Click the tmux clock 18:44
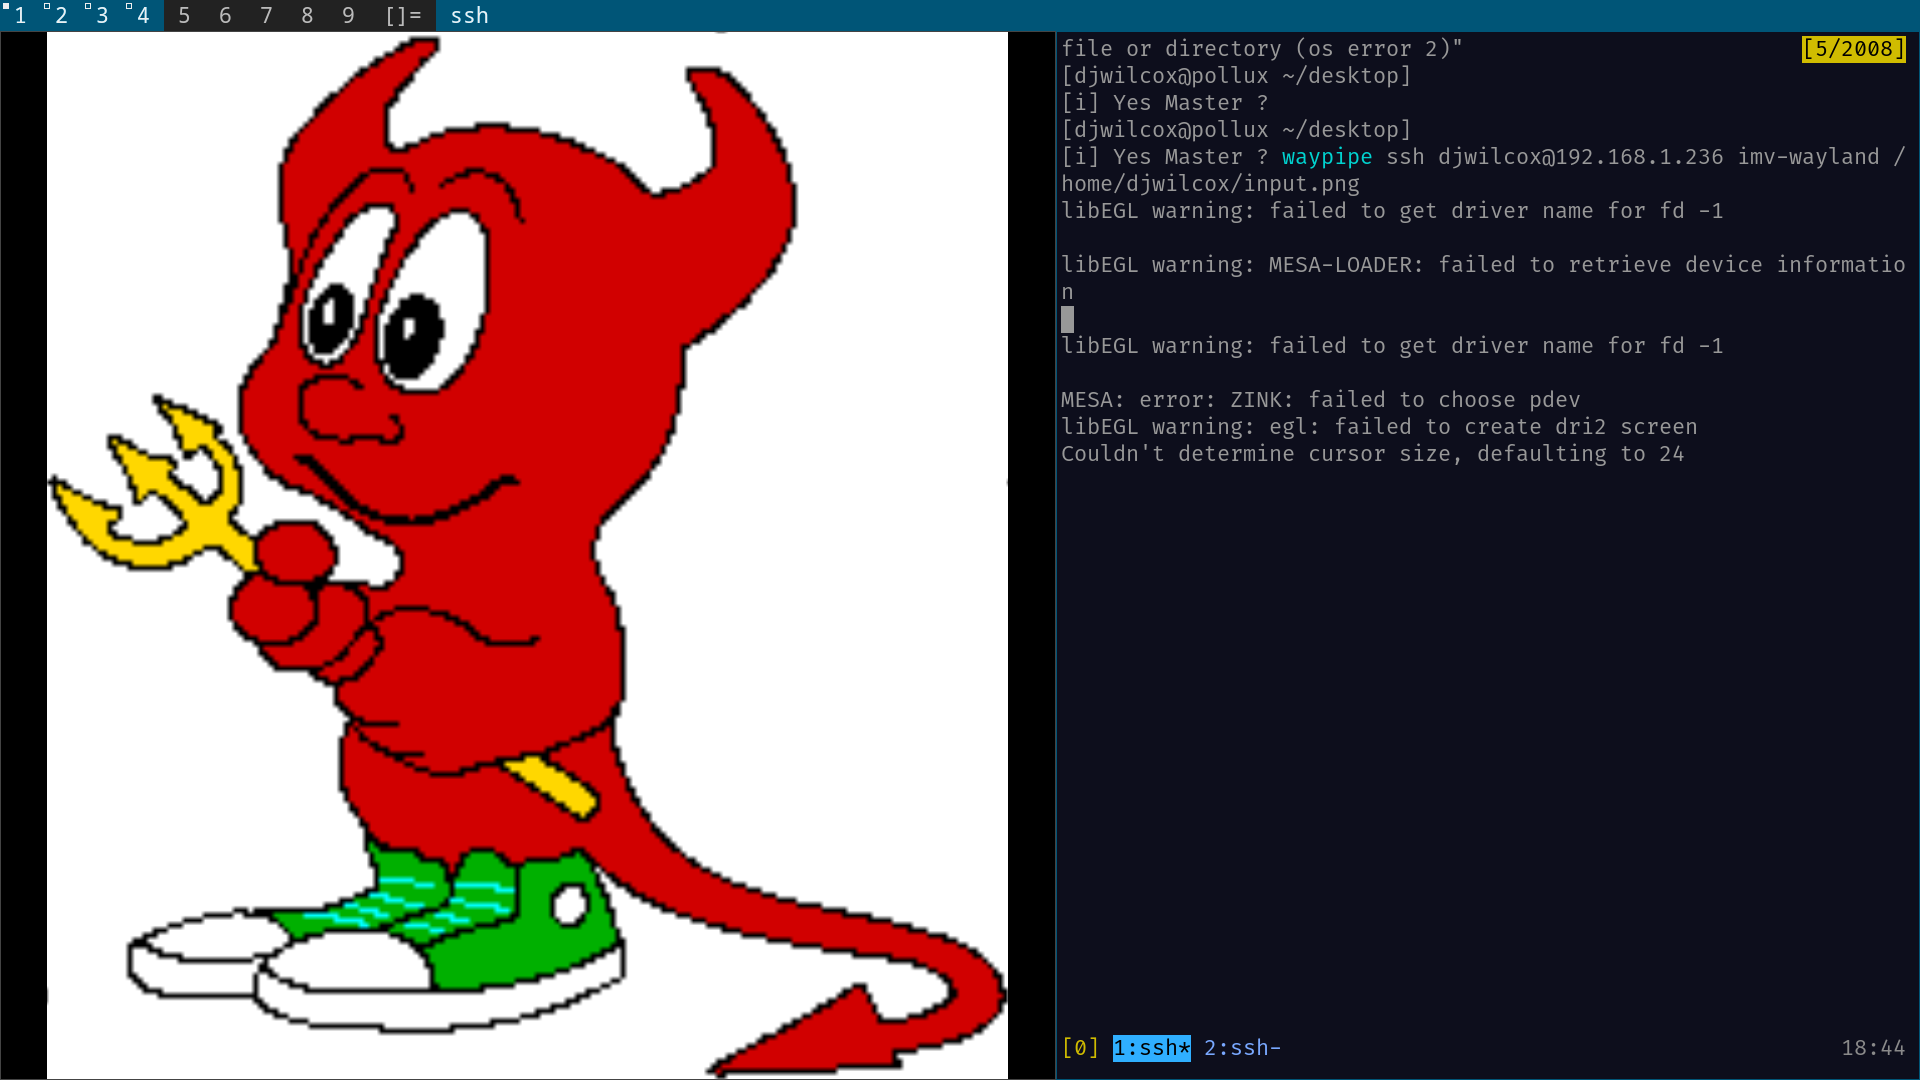The width and height of the screenshot is (1920, 1080). 1873,1048
